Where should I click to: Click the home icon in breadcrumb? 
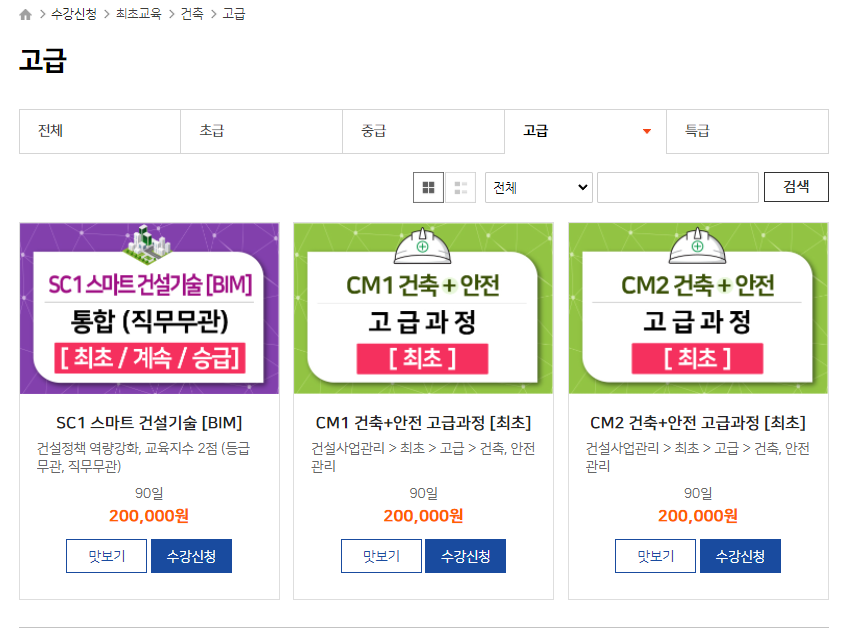point(25,15)
